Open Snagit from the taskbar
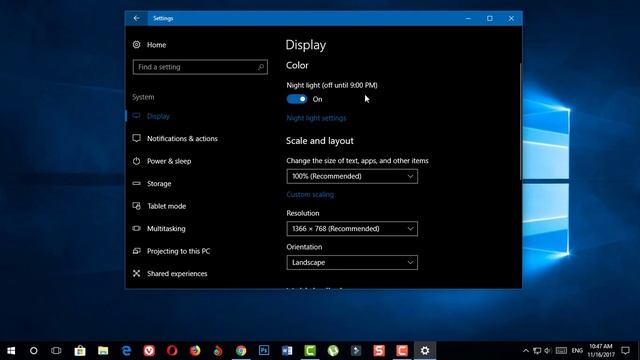 click(379, 351)
